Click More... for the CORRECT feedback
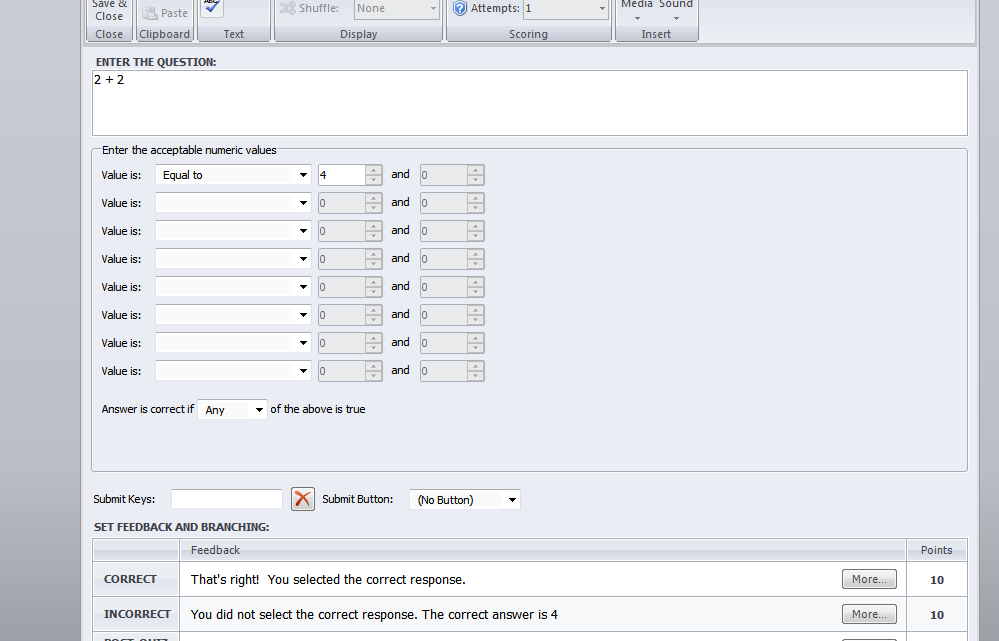 tap(869, 579)
